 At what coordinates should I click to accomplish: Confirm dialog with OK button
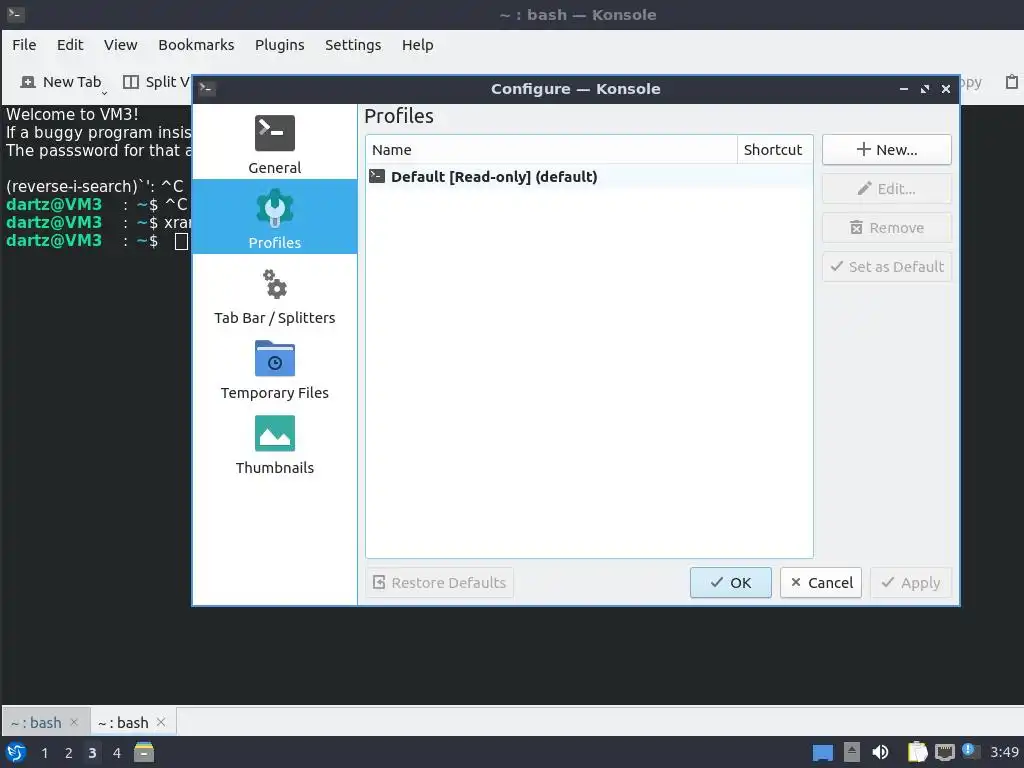point(730,583)
